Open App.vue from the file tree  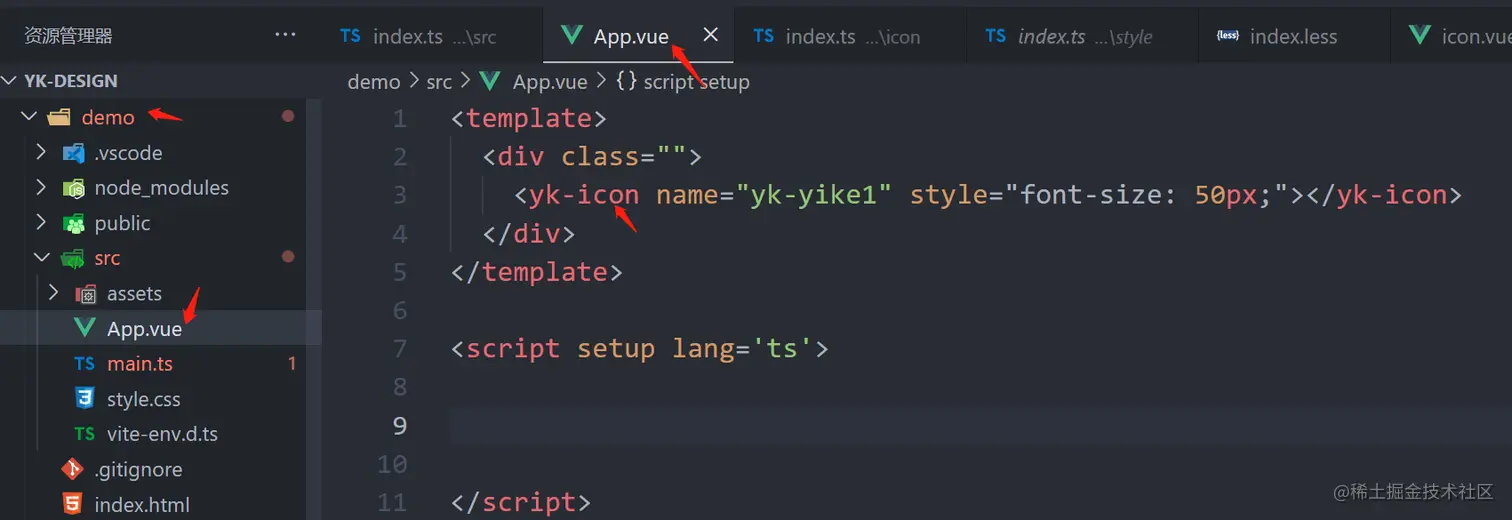(x=161, y=329)
